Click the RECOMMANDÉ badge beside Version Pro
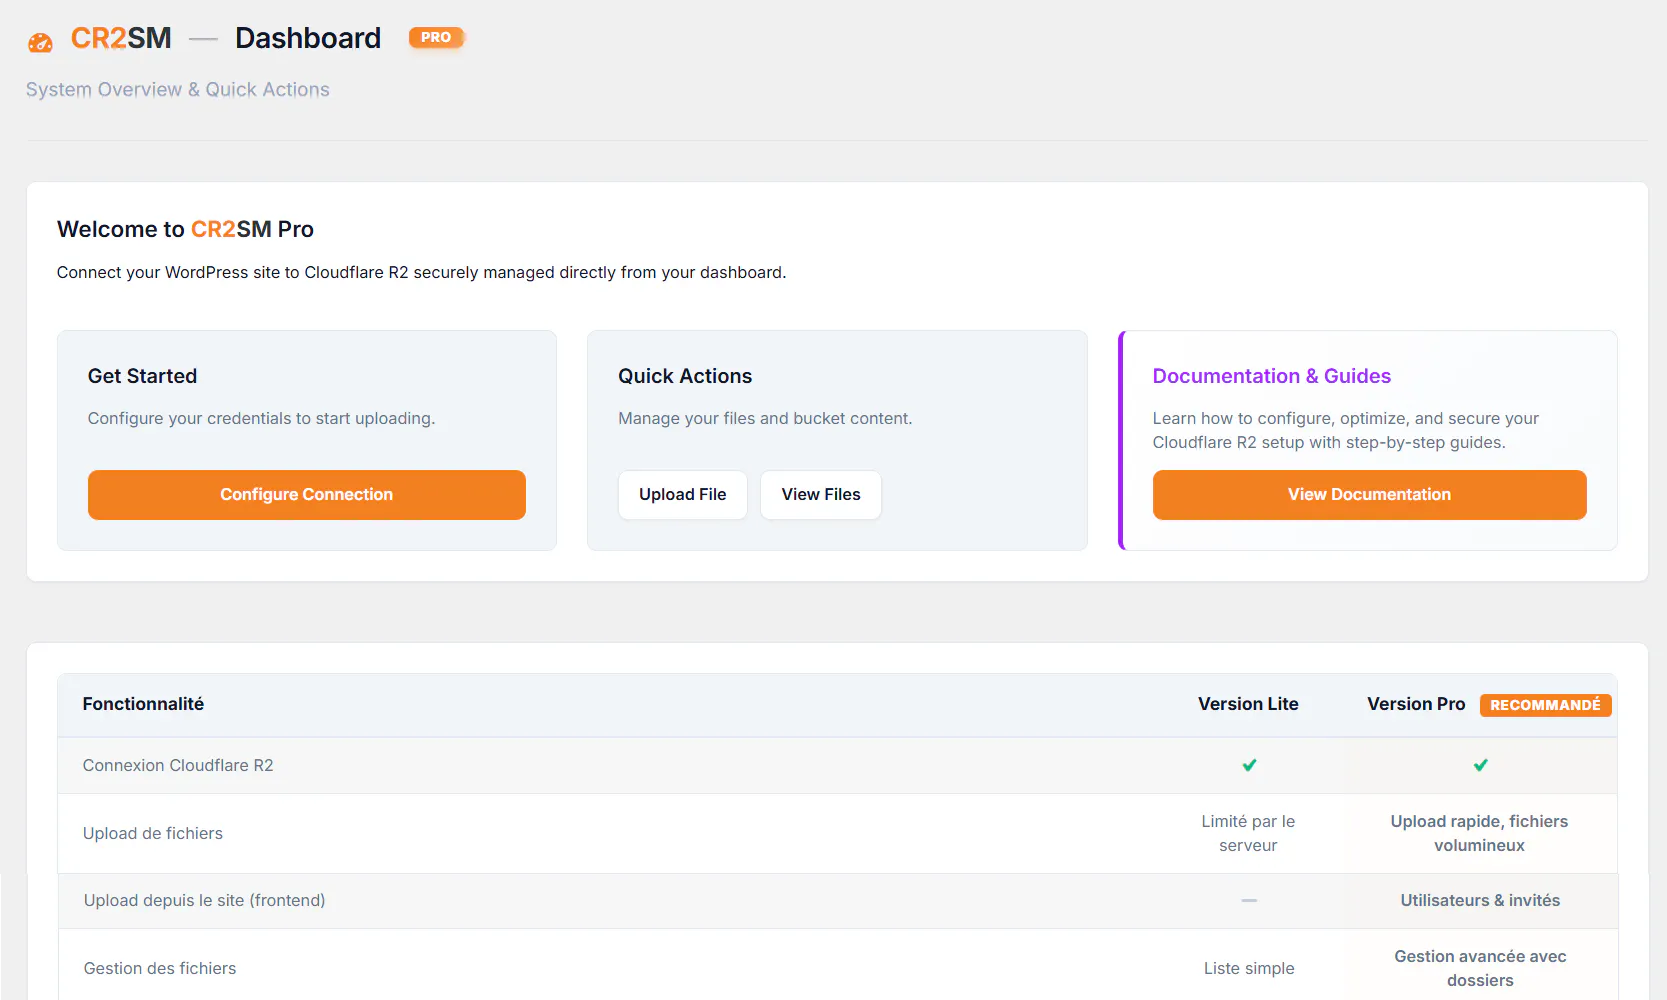The width and height of the screenshot is (1667, 1000). click(x=1545, y=705)
